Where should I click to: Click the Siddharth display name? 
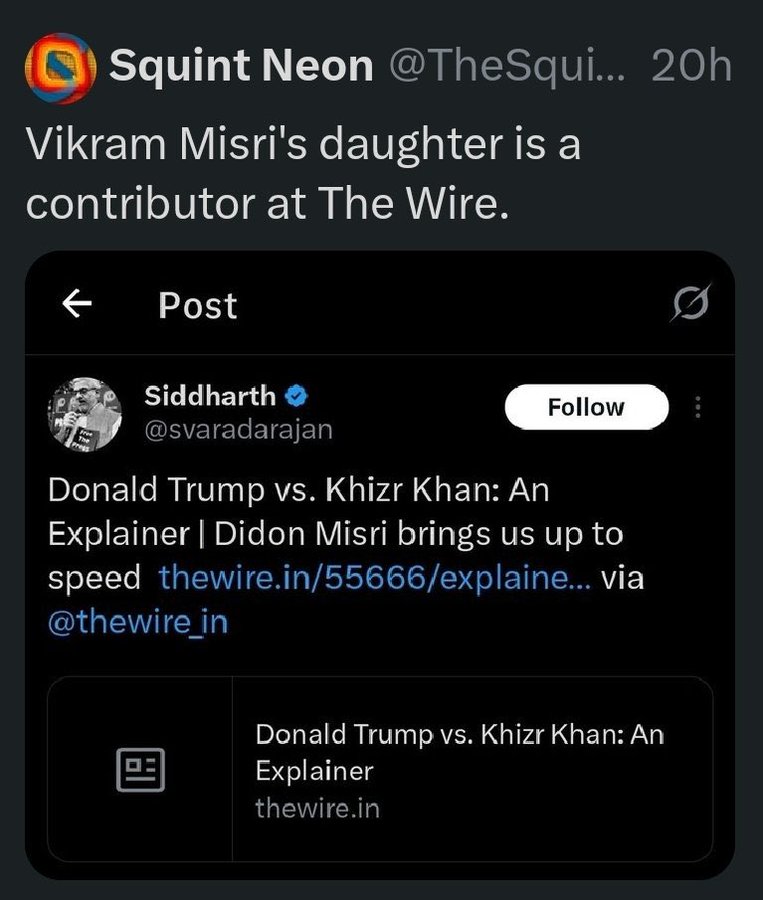point(210,396)
